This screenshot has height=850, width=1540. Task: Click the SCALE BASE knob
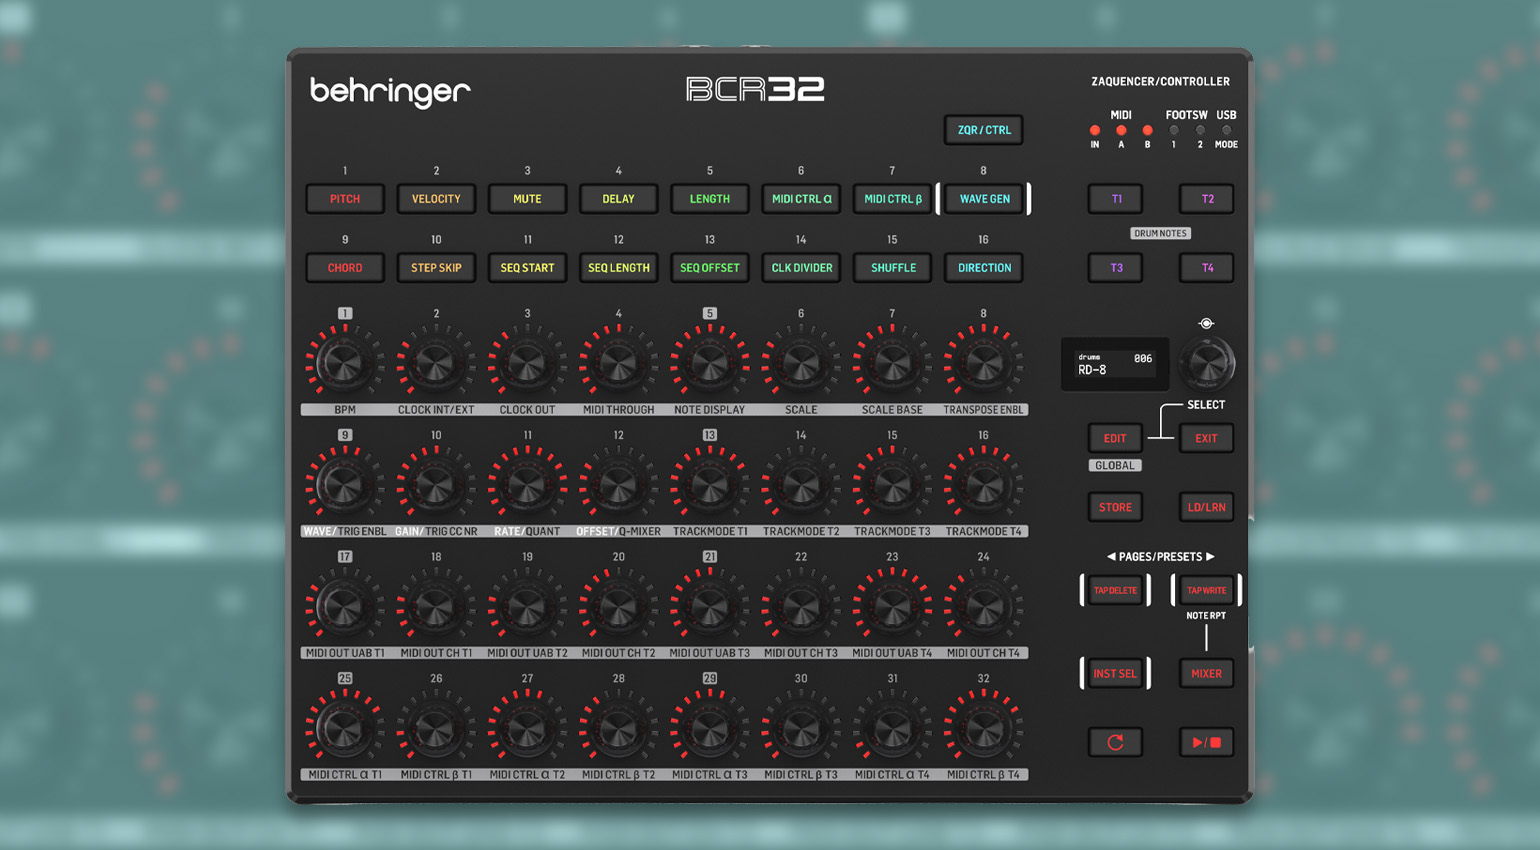tap(892, 364)
